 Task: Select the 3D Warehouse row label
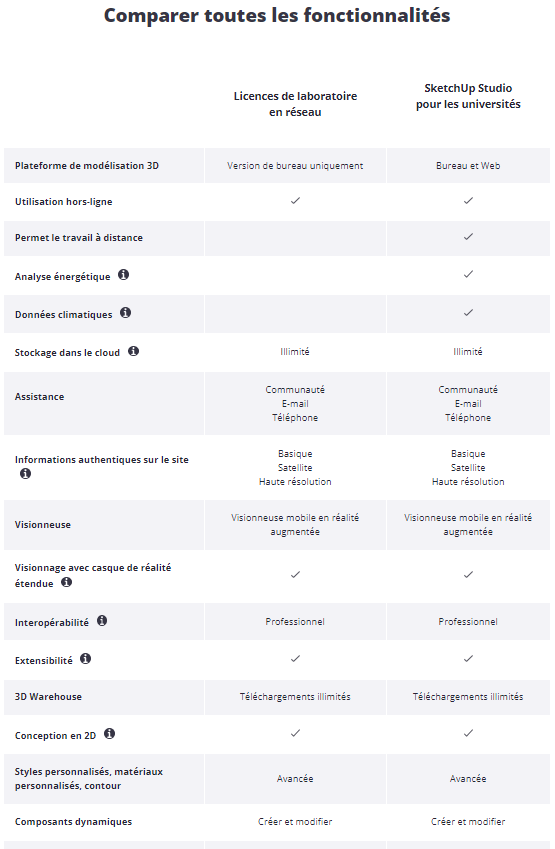coord(48,697)
